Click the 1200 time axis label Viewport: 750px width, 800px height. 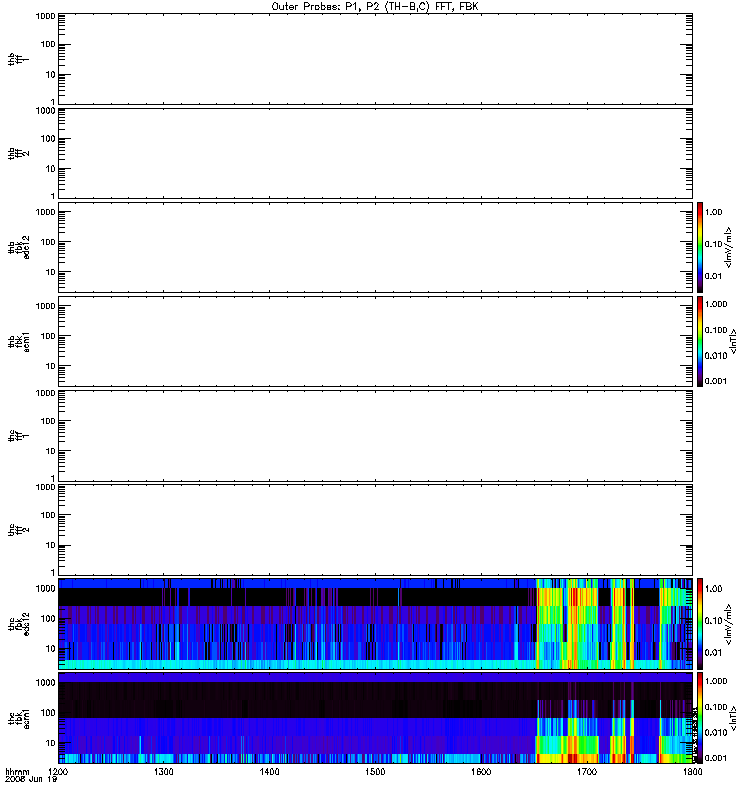(59, 772)
